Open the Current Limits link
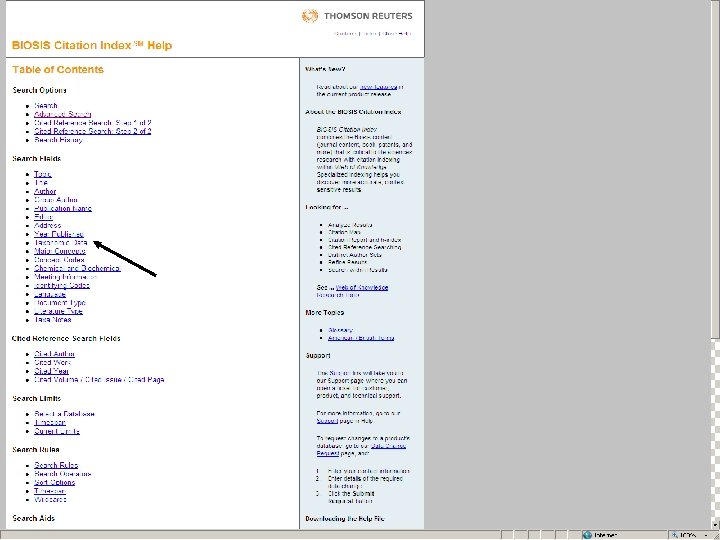This screenshot has height=540, width=720. pos(57,431)
